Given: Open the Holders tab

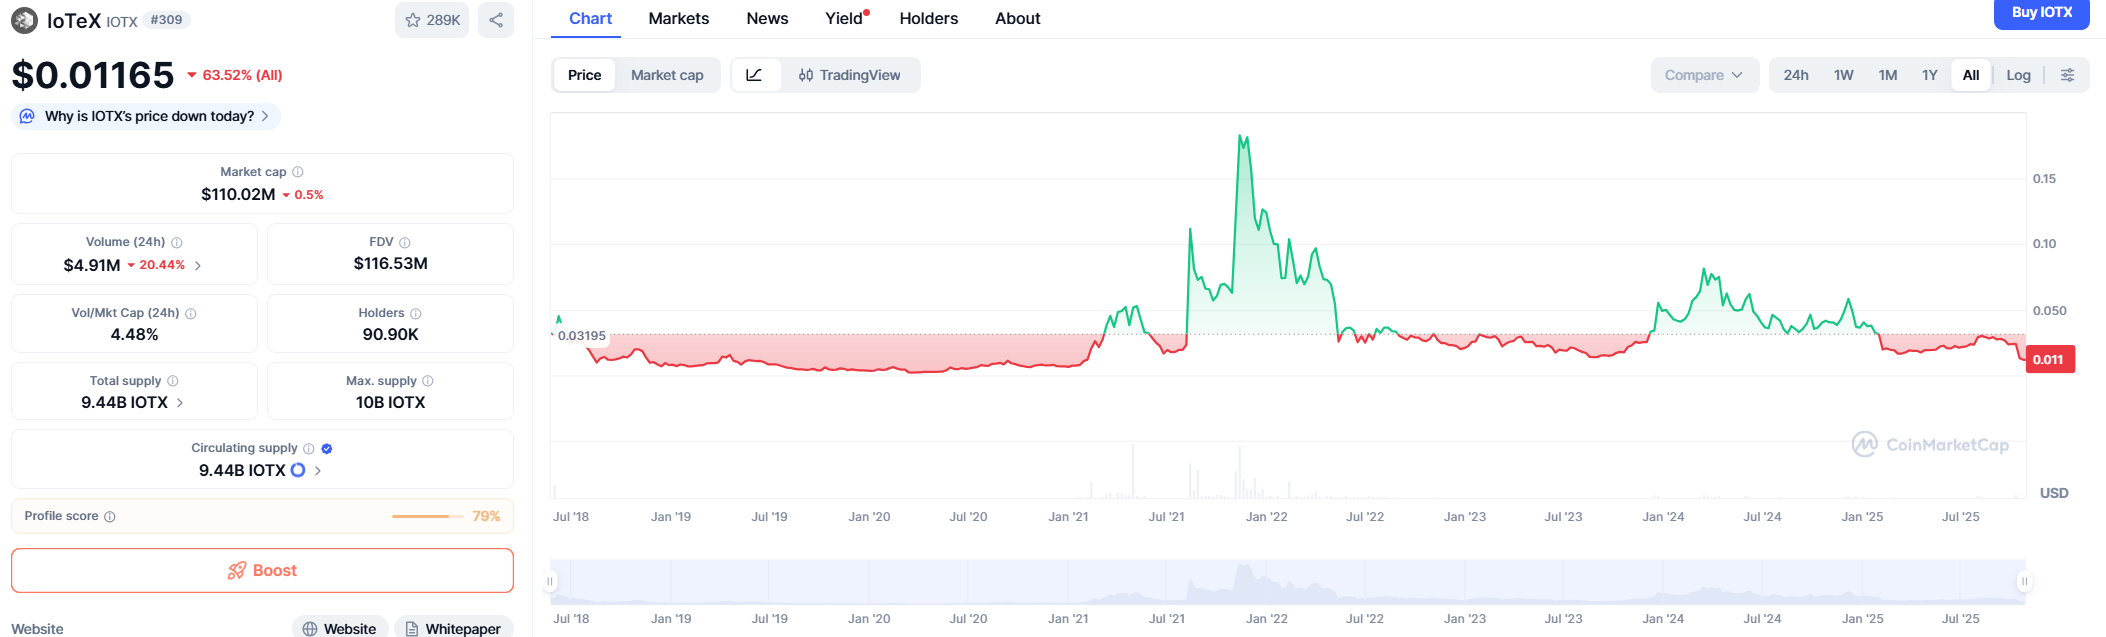Looking at the screenshot, I should click(x=929, y=18).
